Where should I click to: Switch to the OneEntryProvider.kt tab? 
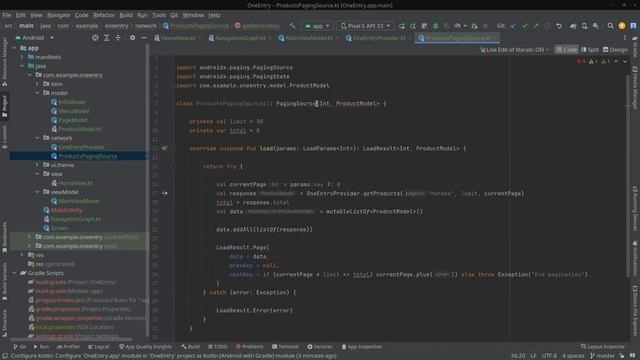coord(379,38)
